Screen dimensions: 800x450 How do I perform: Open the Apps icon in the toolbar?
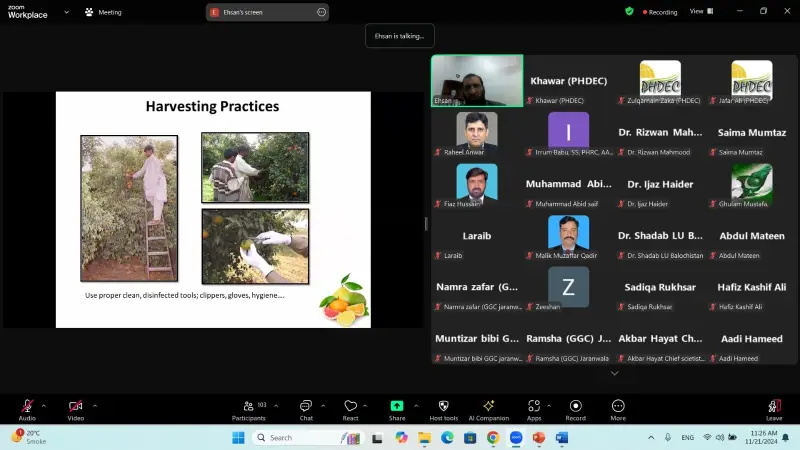coord(534,407)
